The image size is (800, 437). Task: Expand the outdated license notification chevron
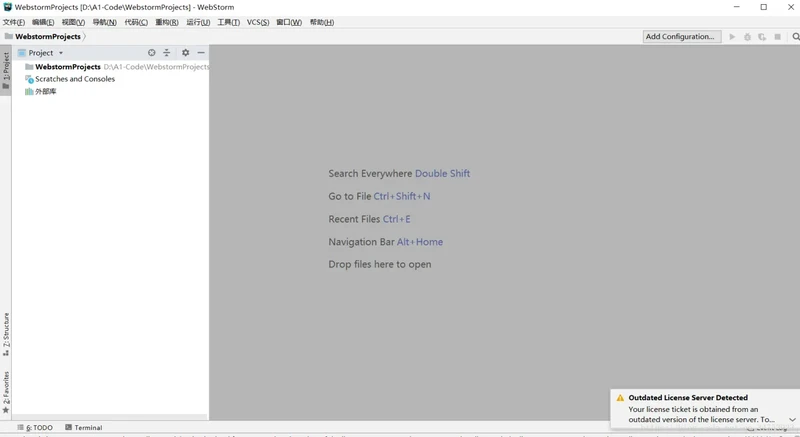pos(792,420)
